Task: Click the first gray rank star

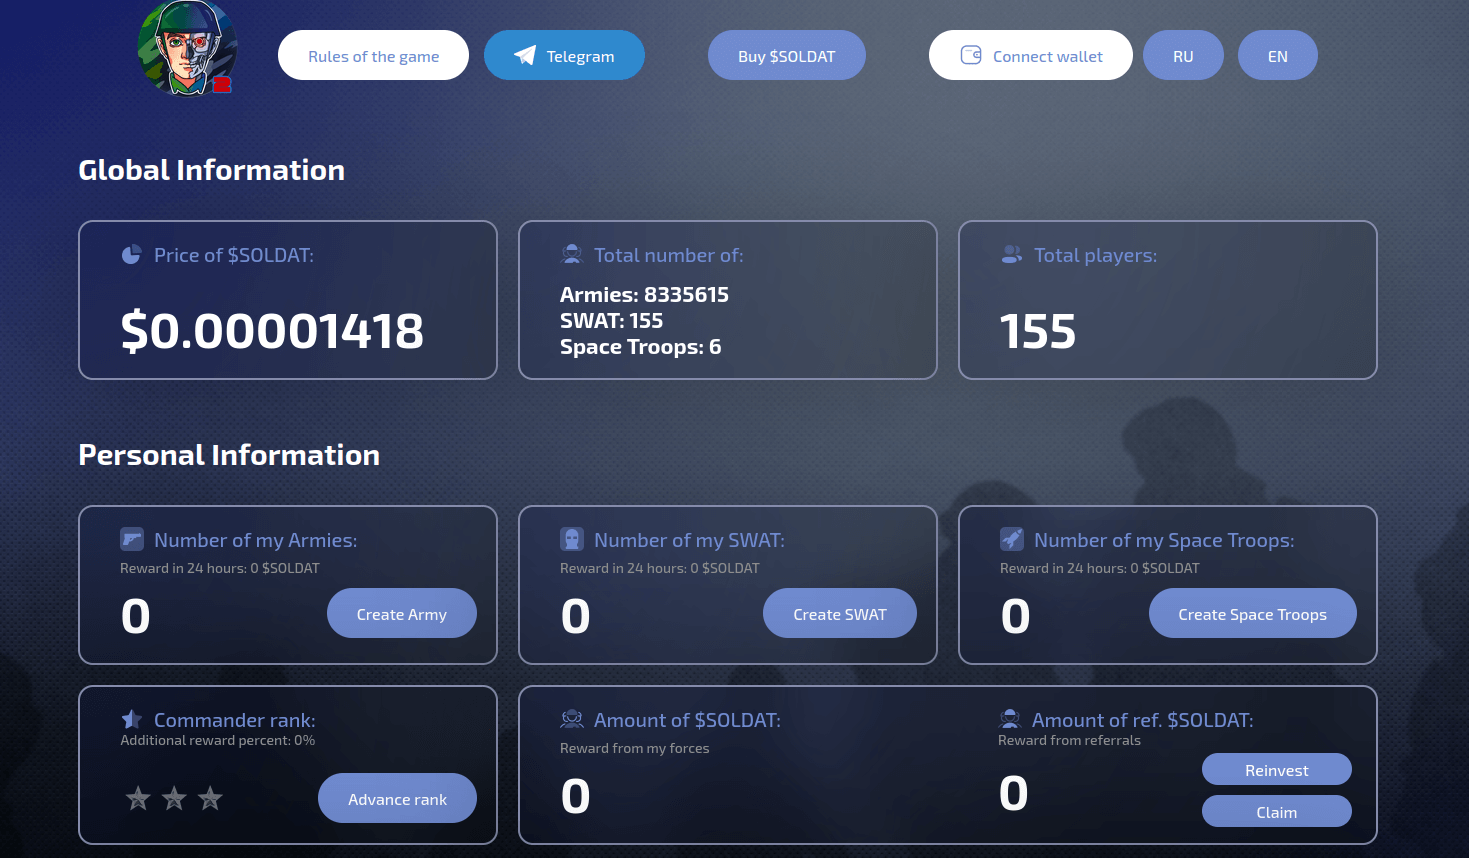Action: (x=138, y=798)
